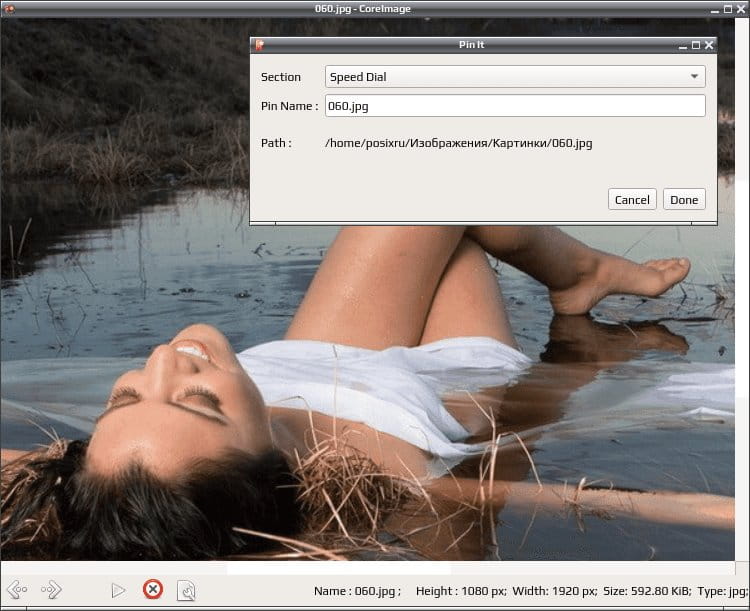Close the CoreImage window
This screenshot has height=611, width=750.
tap(741, 9)
